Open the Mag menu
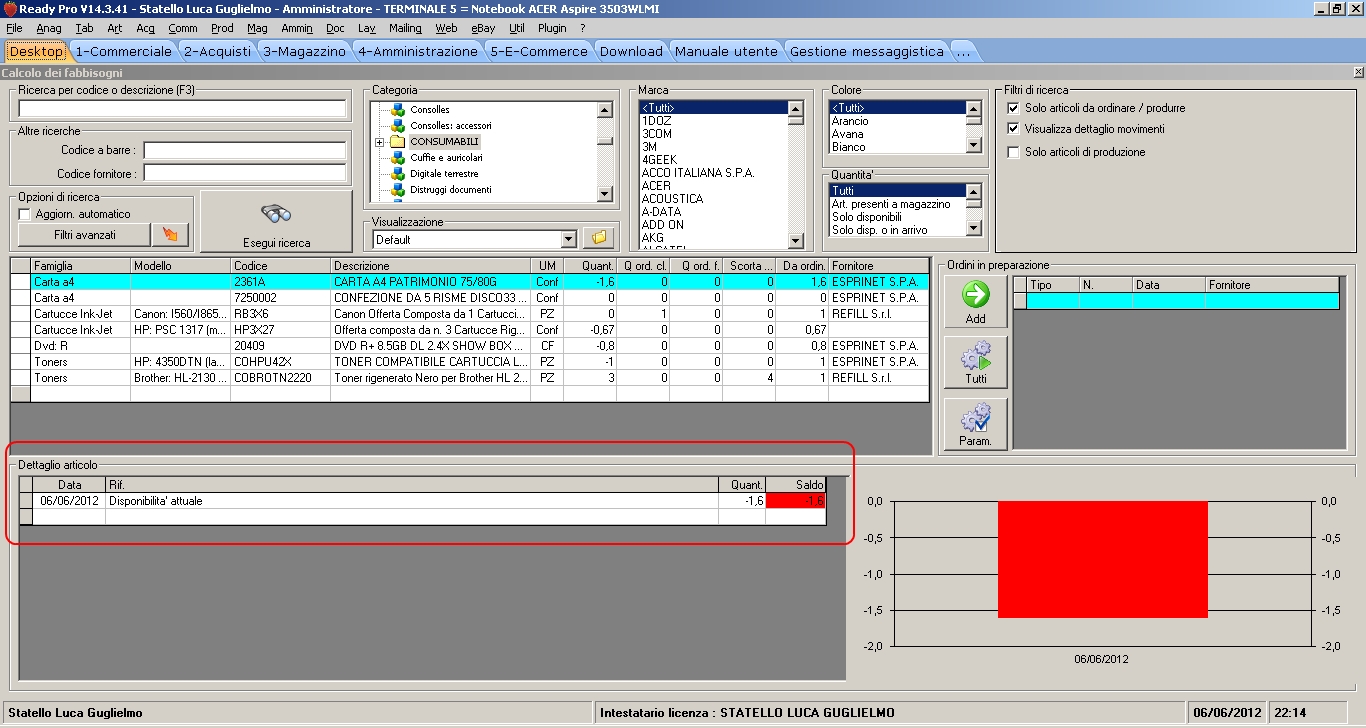 pyautogui.click(x=257, y=28)
